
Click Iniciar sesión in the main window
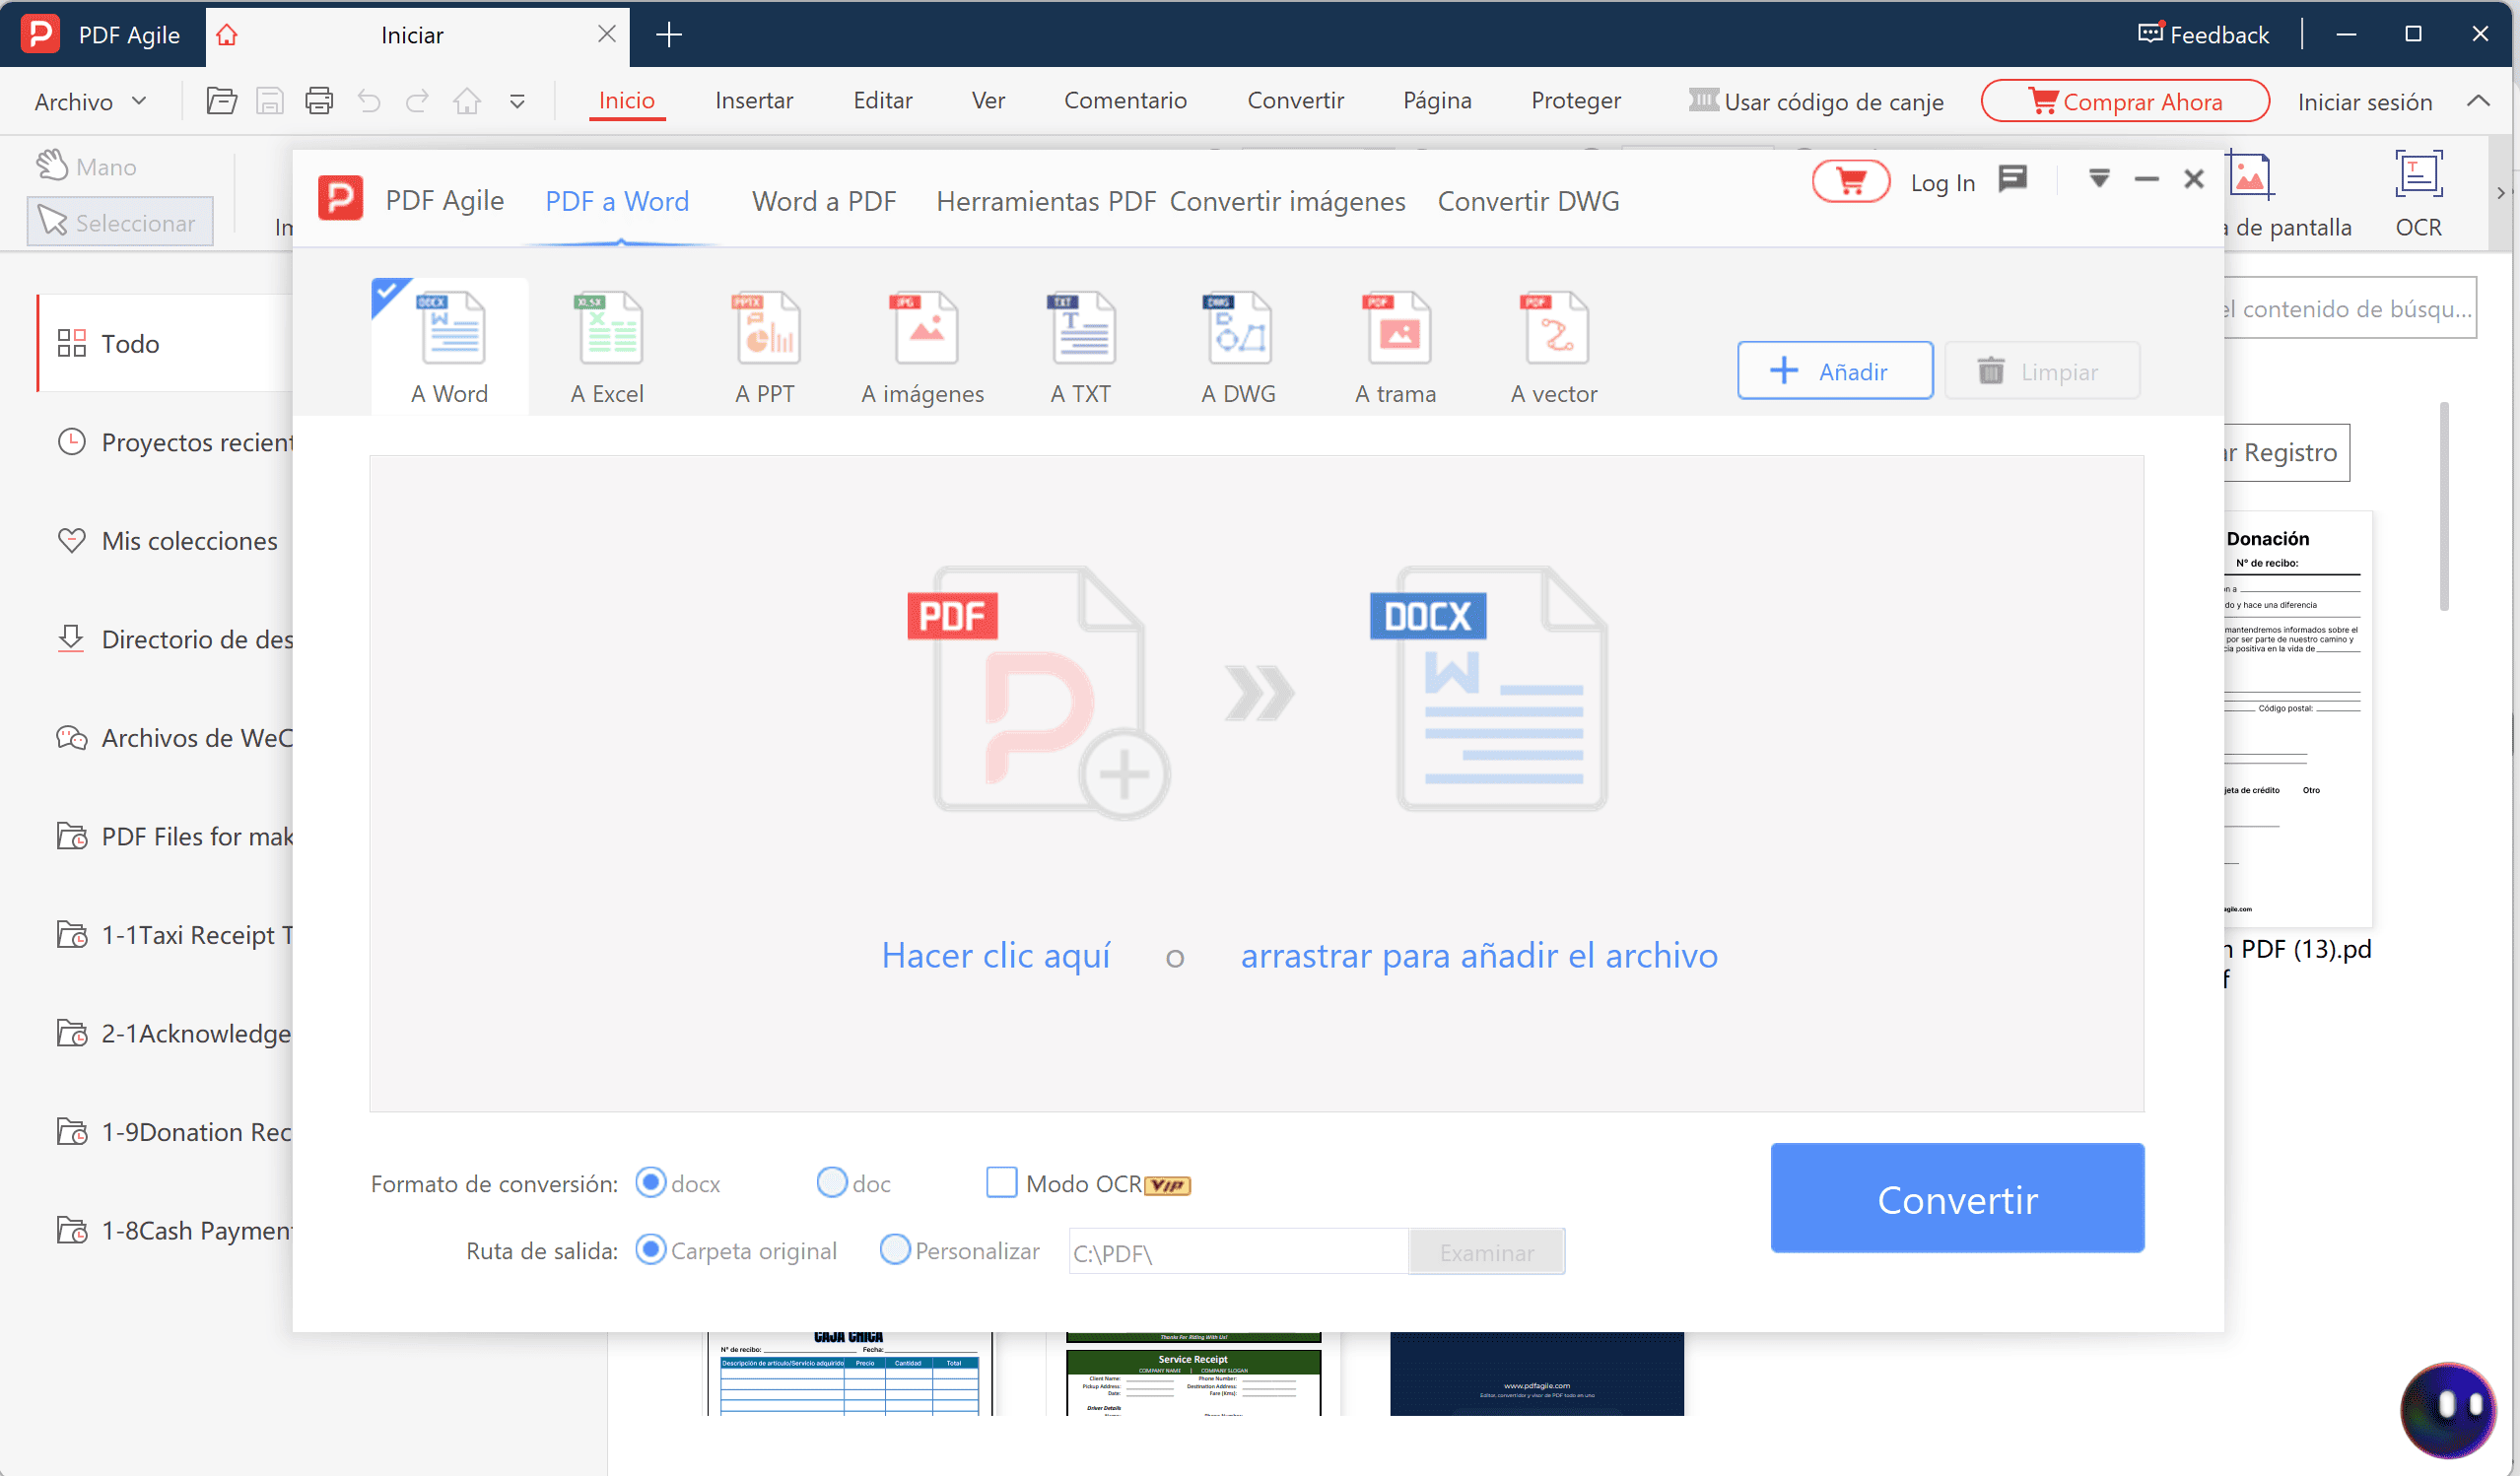[x=2365, y=101]
